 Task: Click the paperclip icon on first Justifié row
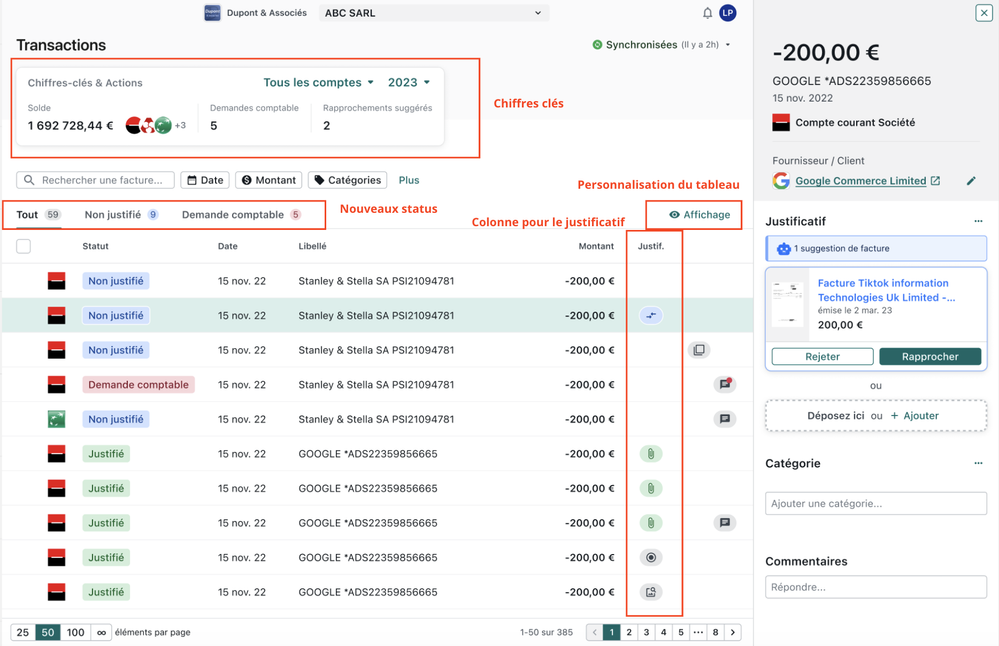tap(651, 454)
